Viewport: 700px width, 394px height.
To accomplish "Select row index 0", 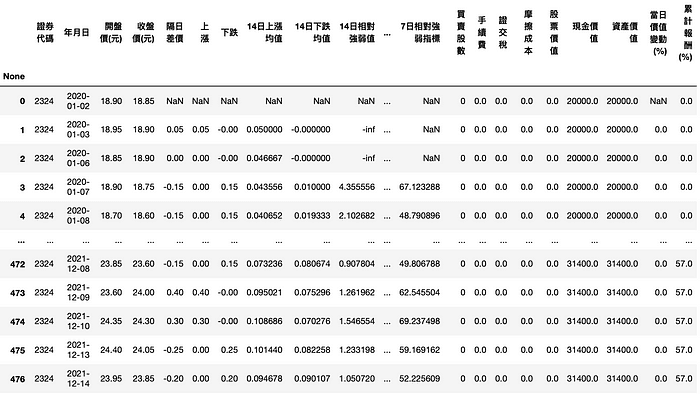I will tap(22, 101).
